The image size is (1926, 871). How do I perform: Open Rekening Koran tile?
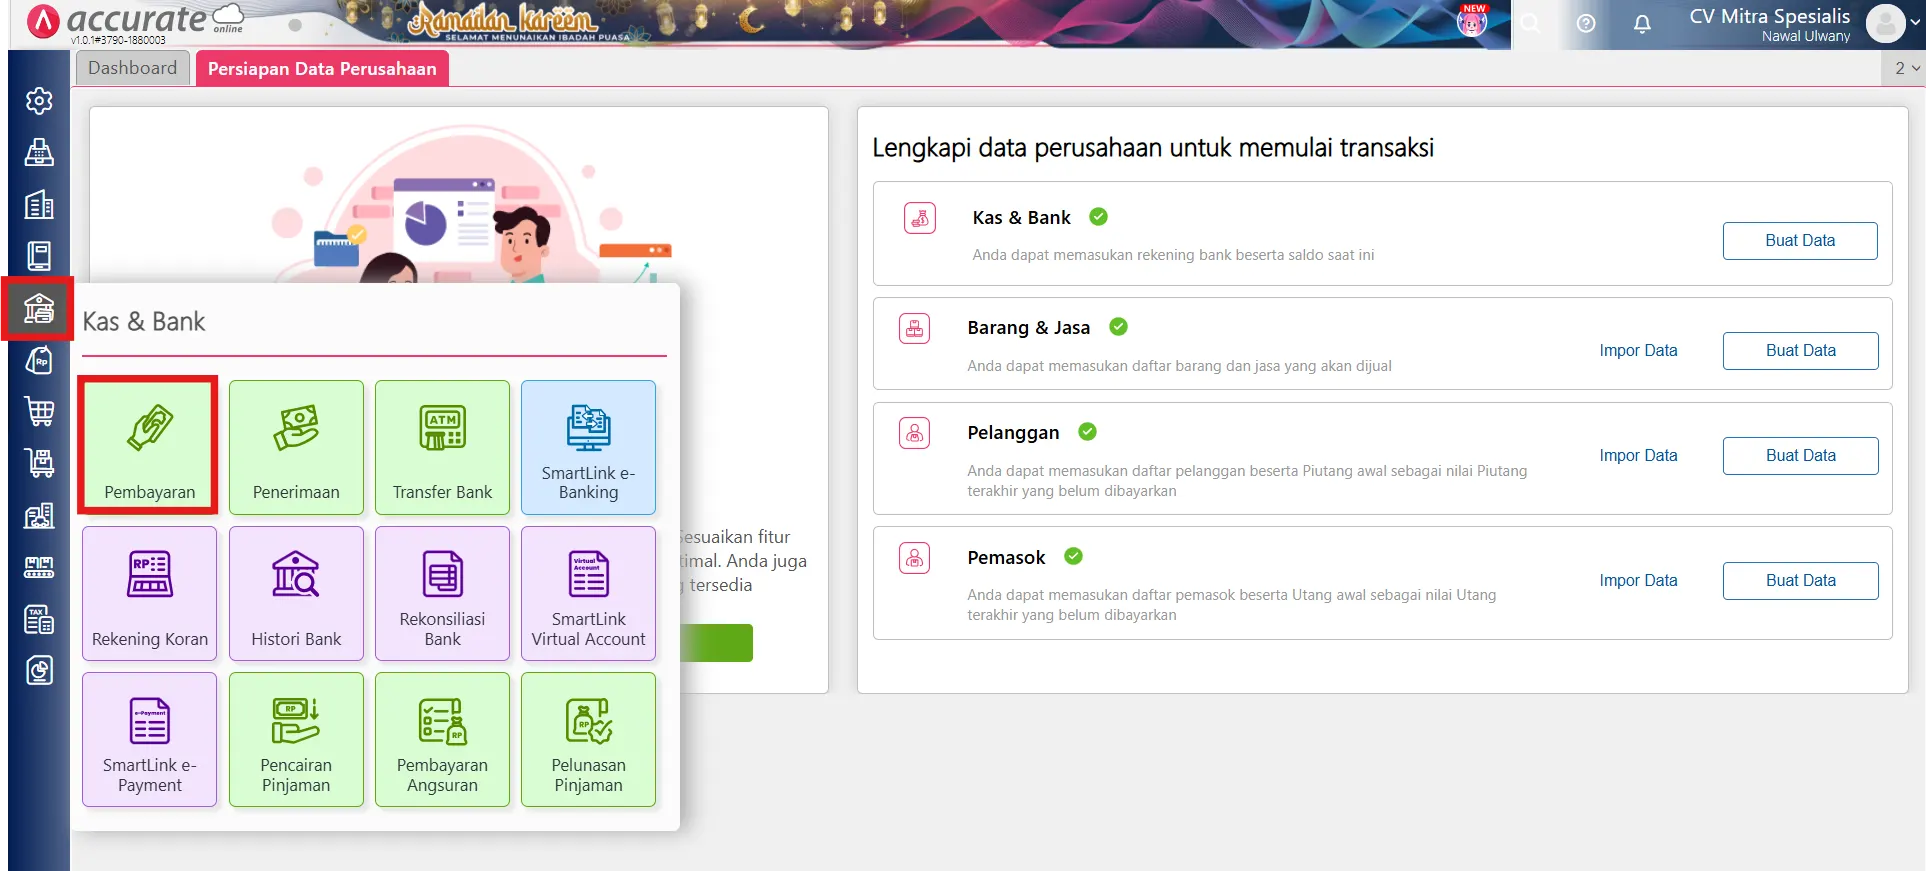coord(150,593)
